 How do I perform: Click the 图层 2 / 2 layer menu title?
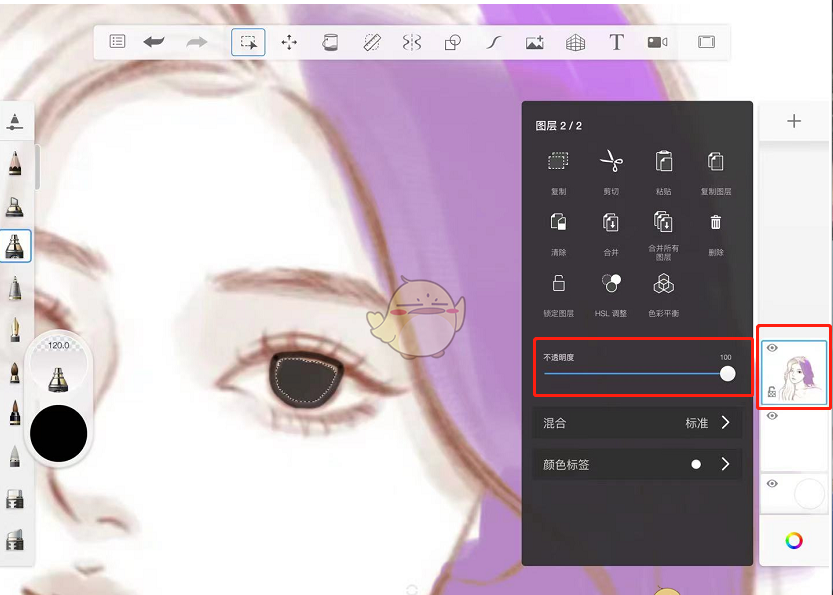click(558, 126)
